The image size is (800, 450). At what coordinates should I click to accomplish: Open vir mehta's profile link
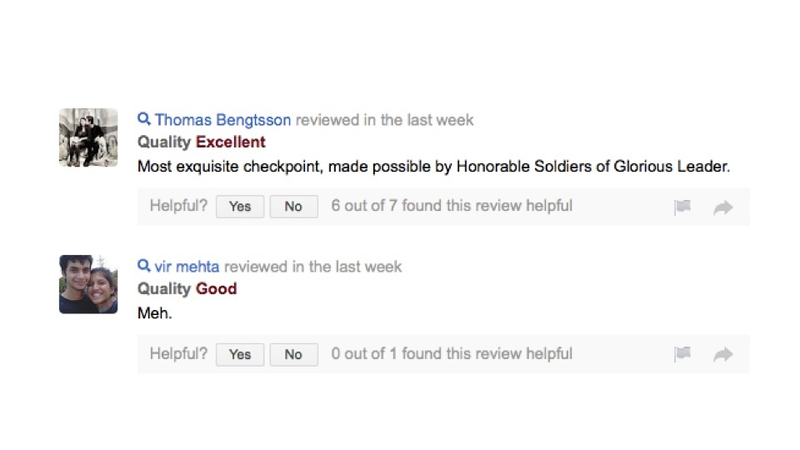point(187,267)
